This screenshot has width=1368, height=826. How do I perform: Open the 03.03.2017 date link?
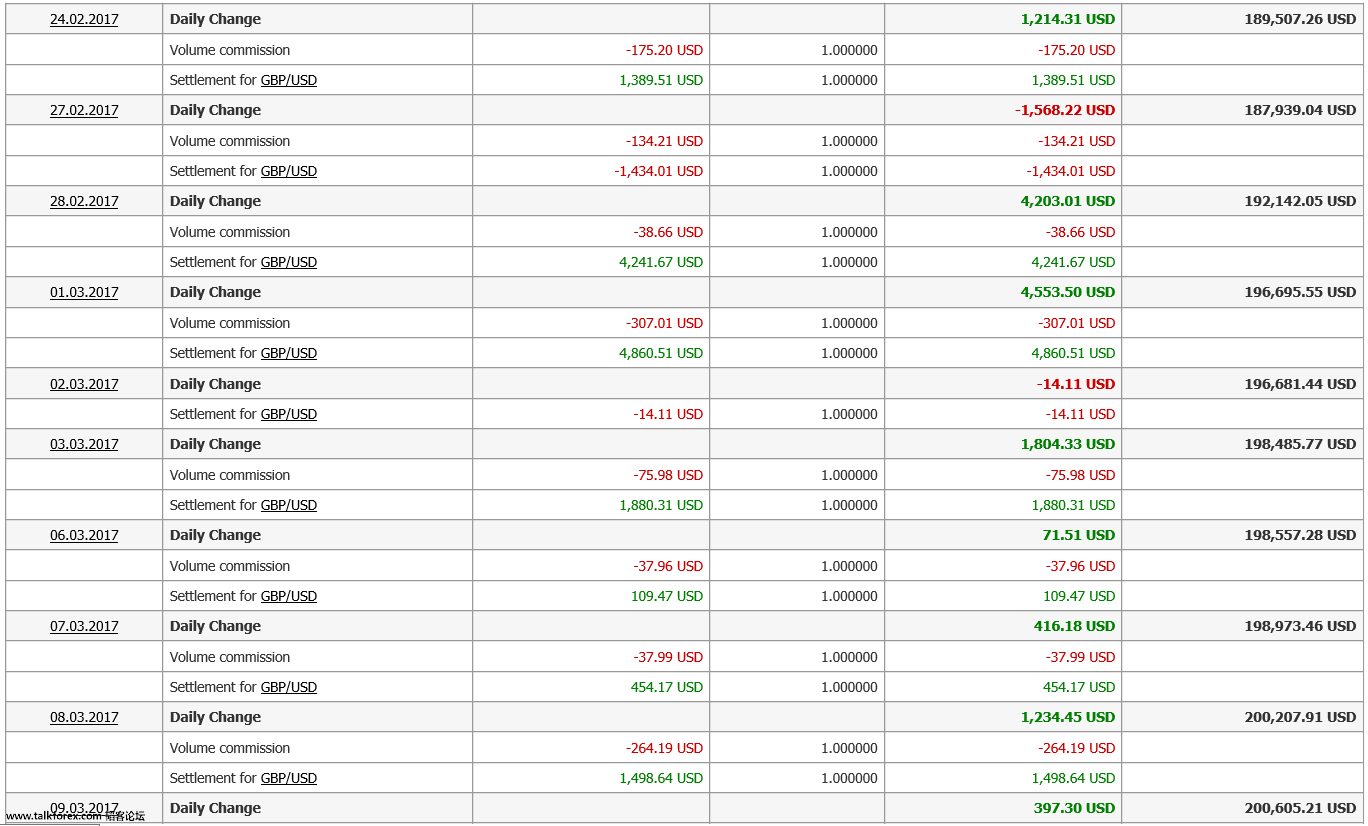click(x=84, y=444)
